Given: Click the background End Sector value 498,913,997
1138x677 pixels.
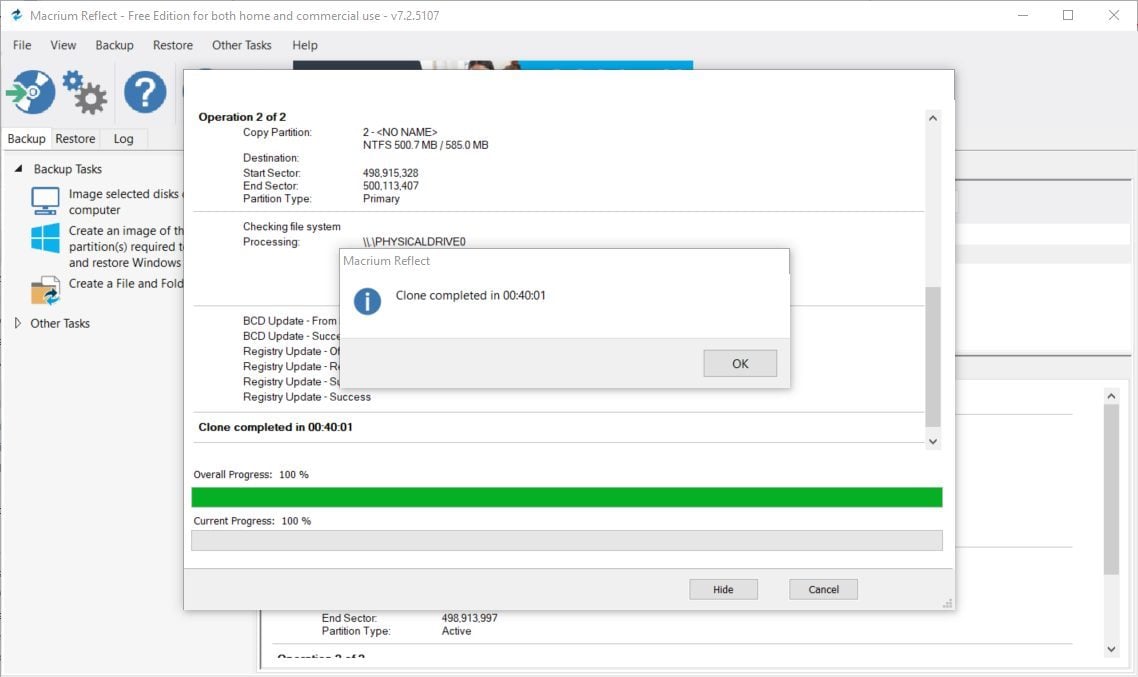Looking at the screenshot, I should (470, 618).
